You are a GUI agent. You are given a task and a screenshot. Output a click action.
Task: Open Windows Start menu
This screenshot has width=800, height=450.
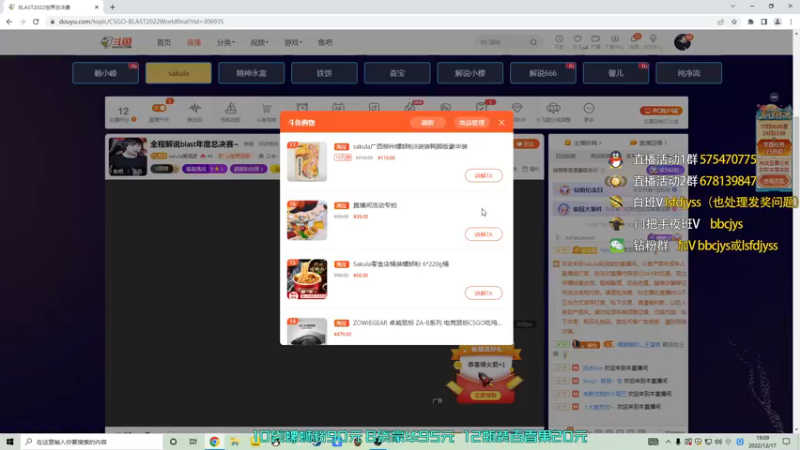point(10,441)
